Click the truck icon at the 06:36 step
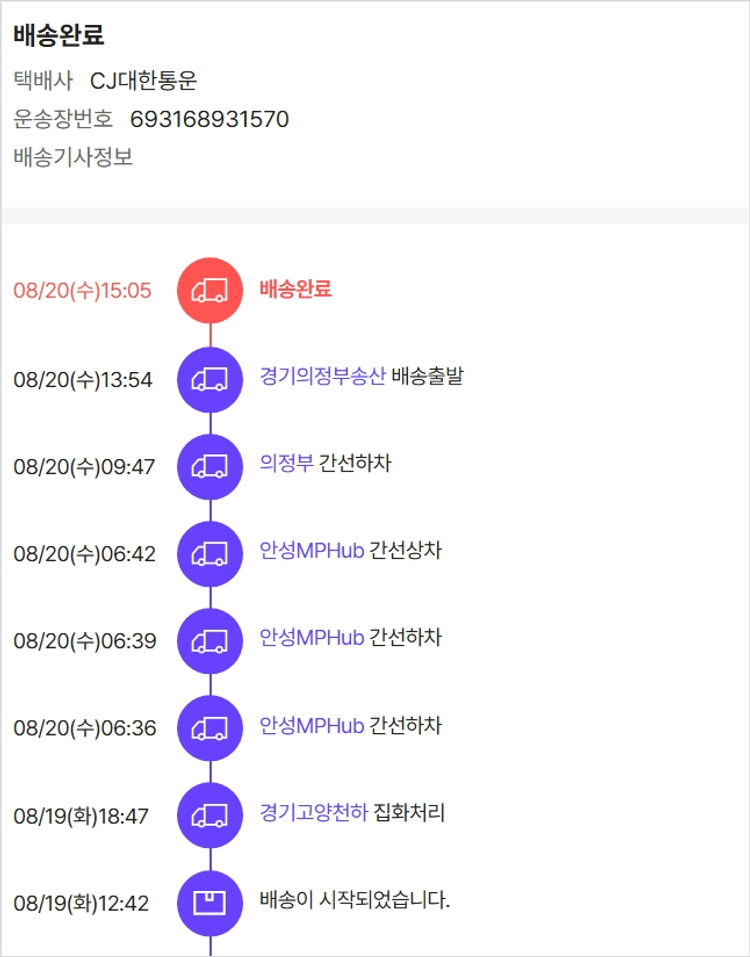The width and height of the screenshot is (750, 957). (x=210, y=727)
